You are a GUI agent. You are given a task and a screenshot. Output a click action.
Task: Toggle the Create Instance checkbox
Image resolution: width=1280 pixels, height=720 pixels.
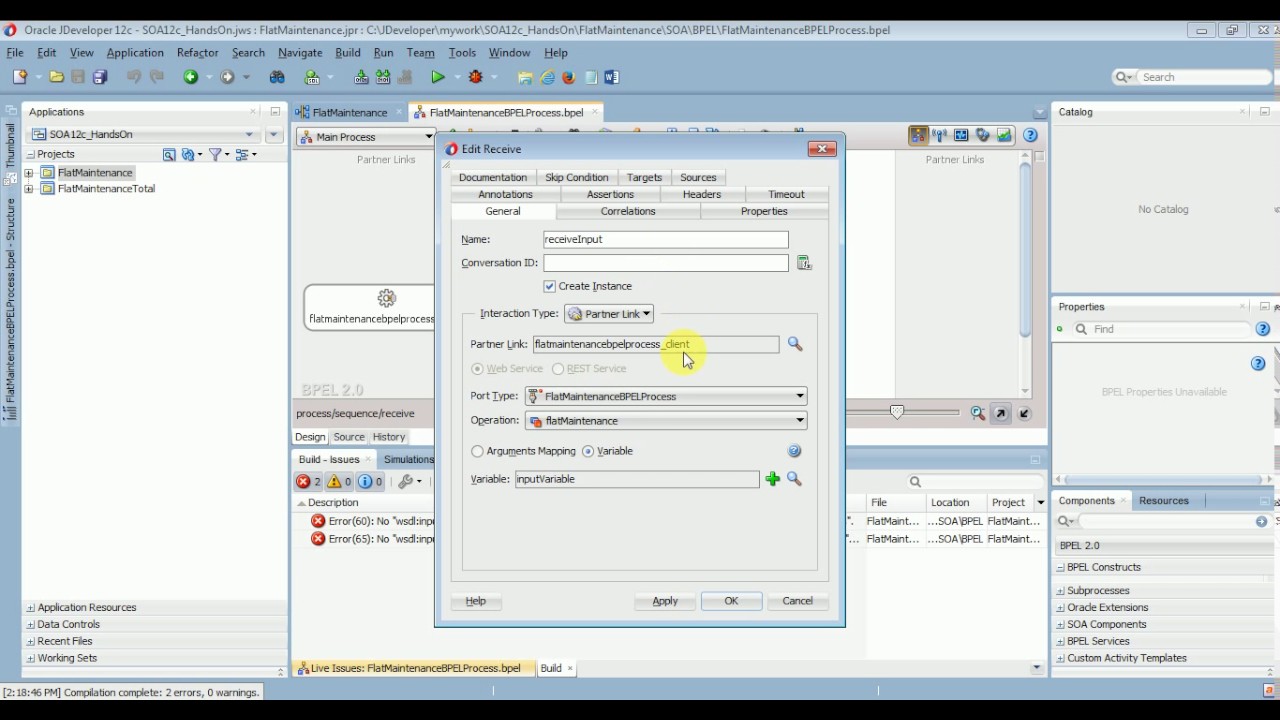[x=549, y=286]
